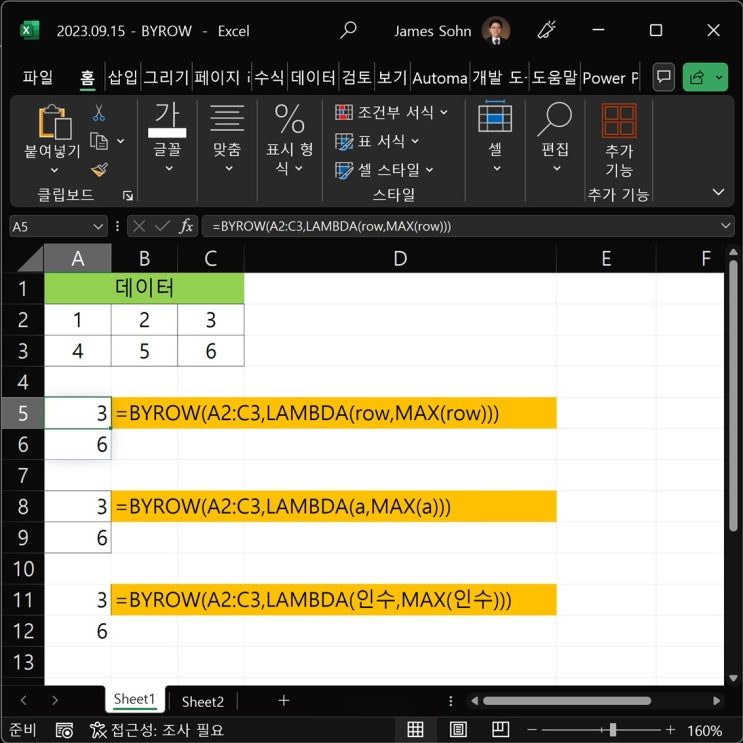Switch to the 보기 View tab
Image resolution: width=743 pixels, height=743 pixels.
(x=392, y=77)
